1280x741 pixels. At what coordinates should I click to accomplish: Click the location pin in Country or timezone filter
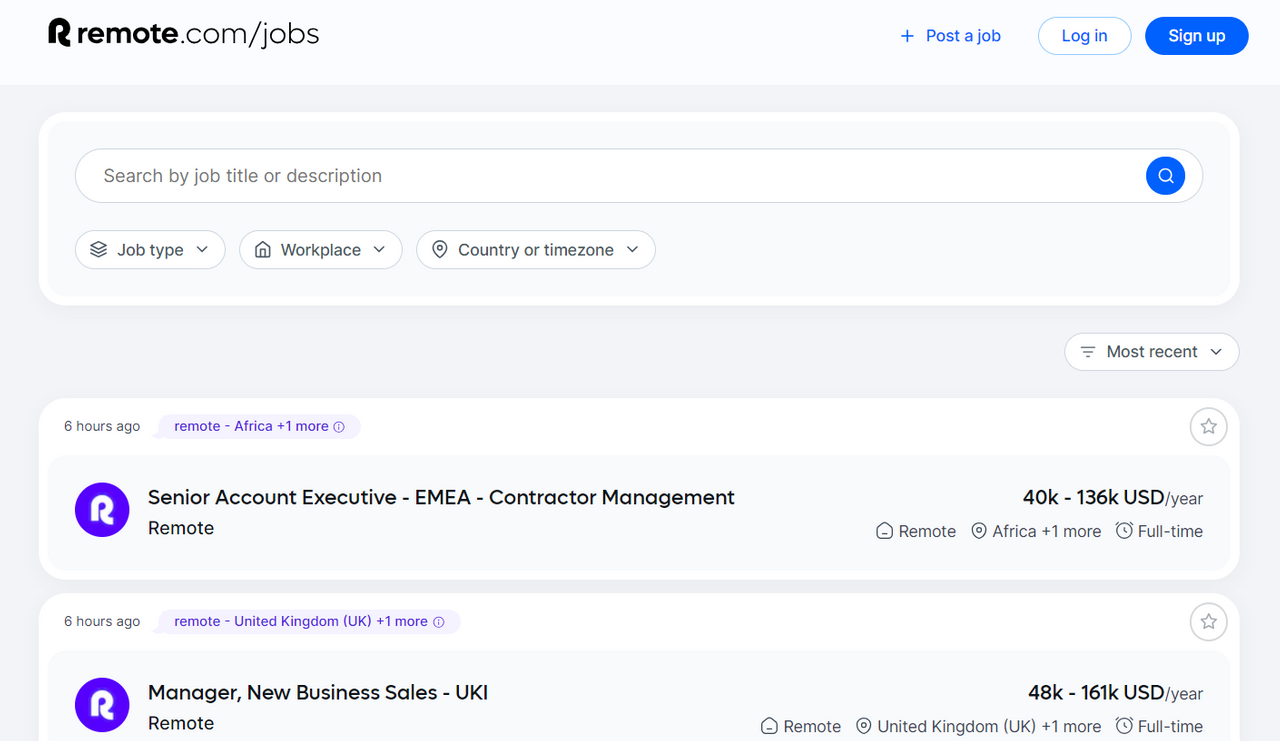(x=439, y=250)
